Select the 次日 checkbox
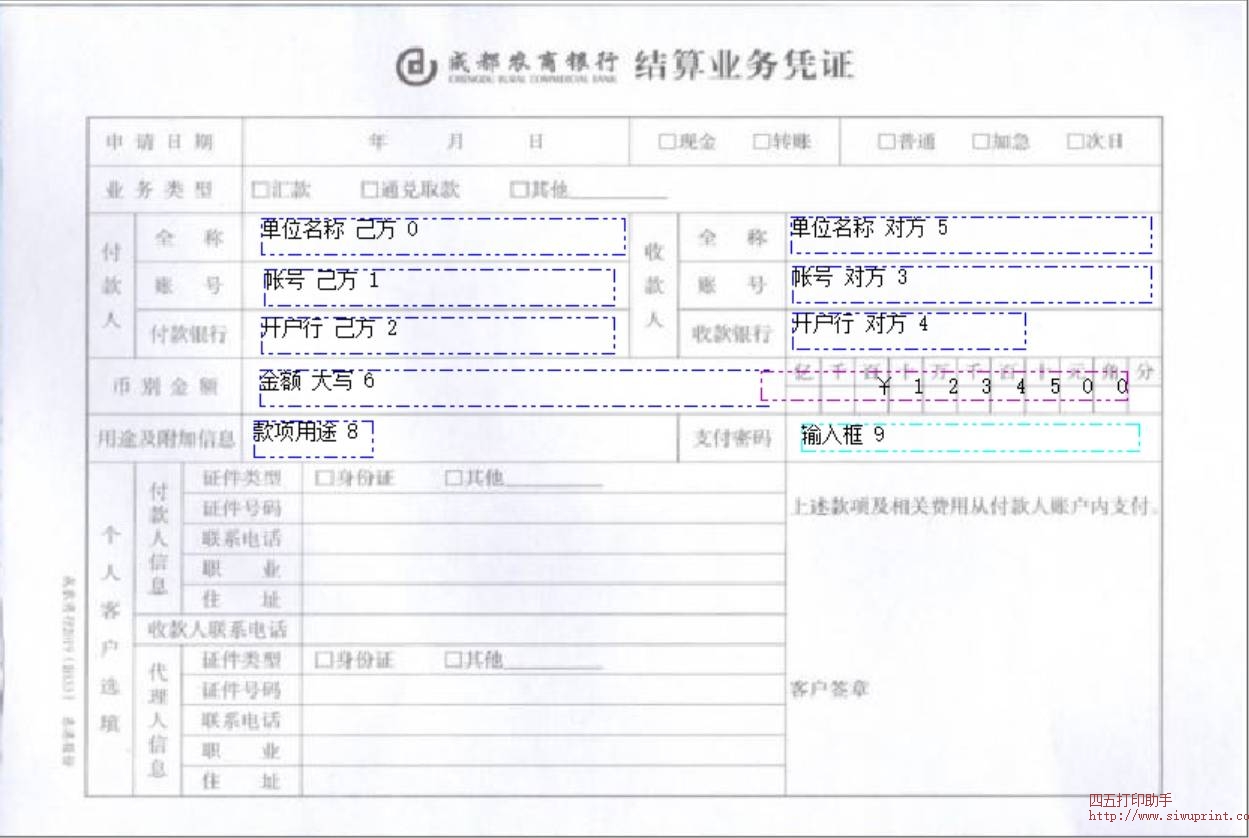Screen dimensions: 1249x838 [1074, 141]
